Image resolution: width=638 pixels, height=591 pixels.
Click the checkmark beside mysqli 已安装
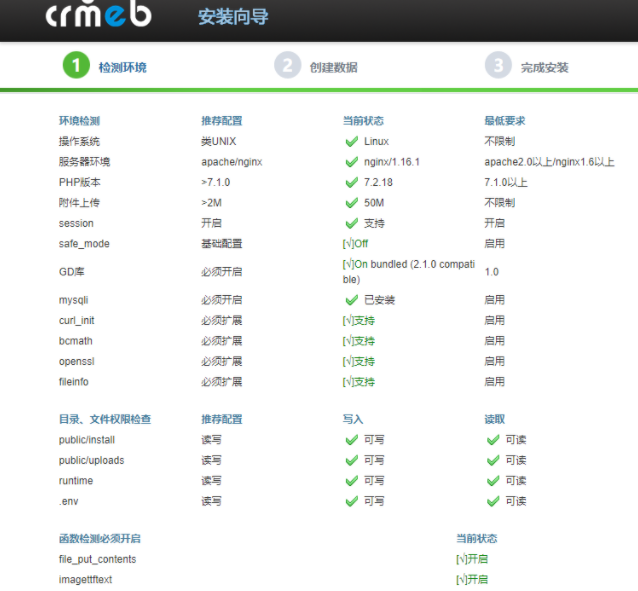[x=351, y=300]
